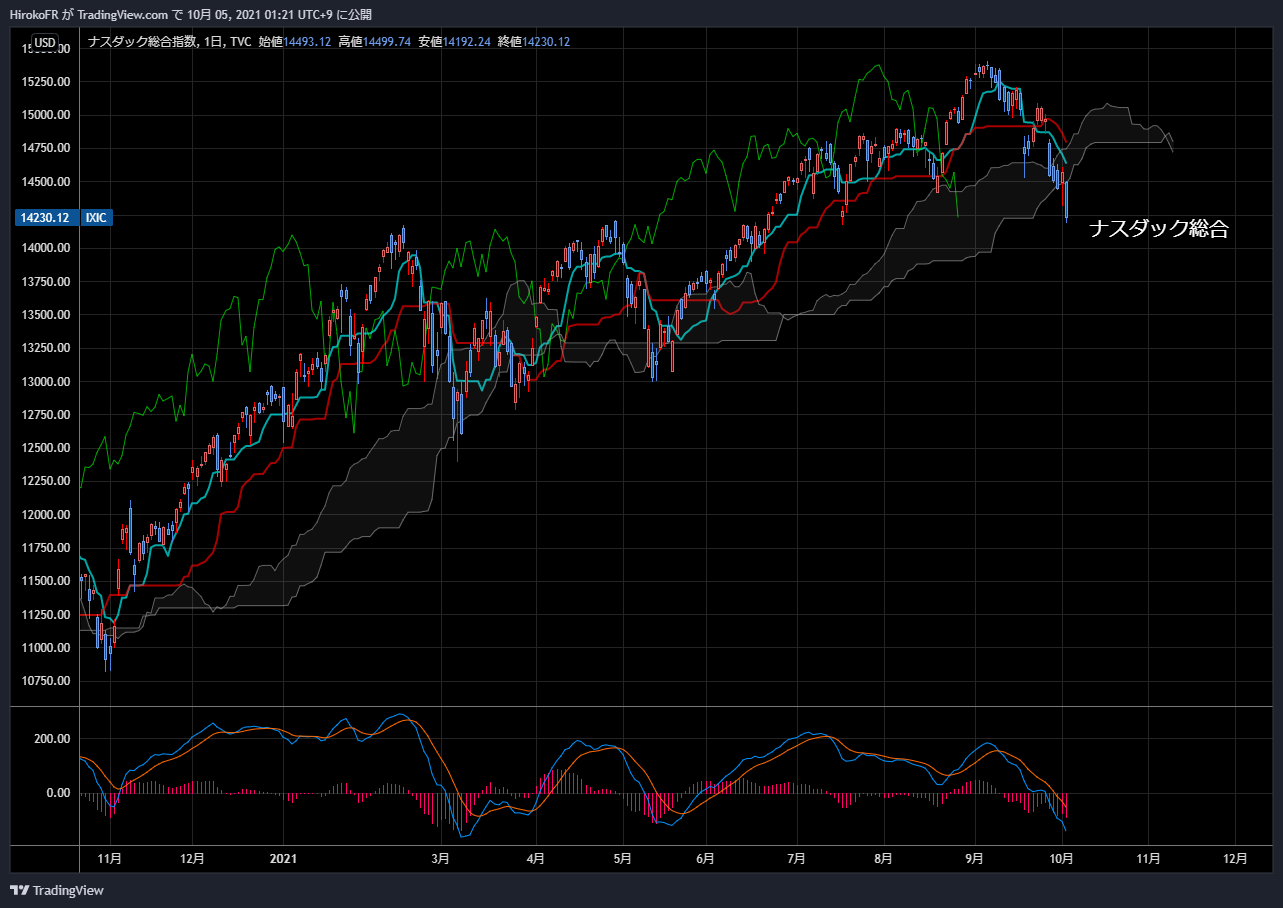
Task: Click the ナスダック総合 annotation text
Action: pos(1158,229)
